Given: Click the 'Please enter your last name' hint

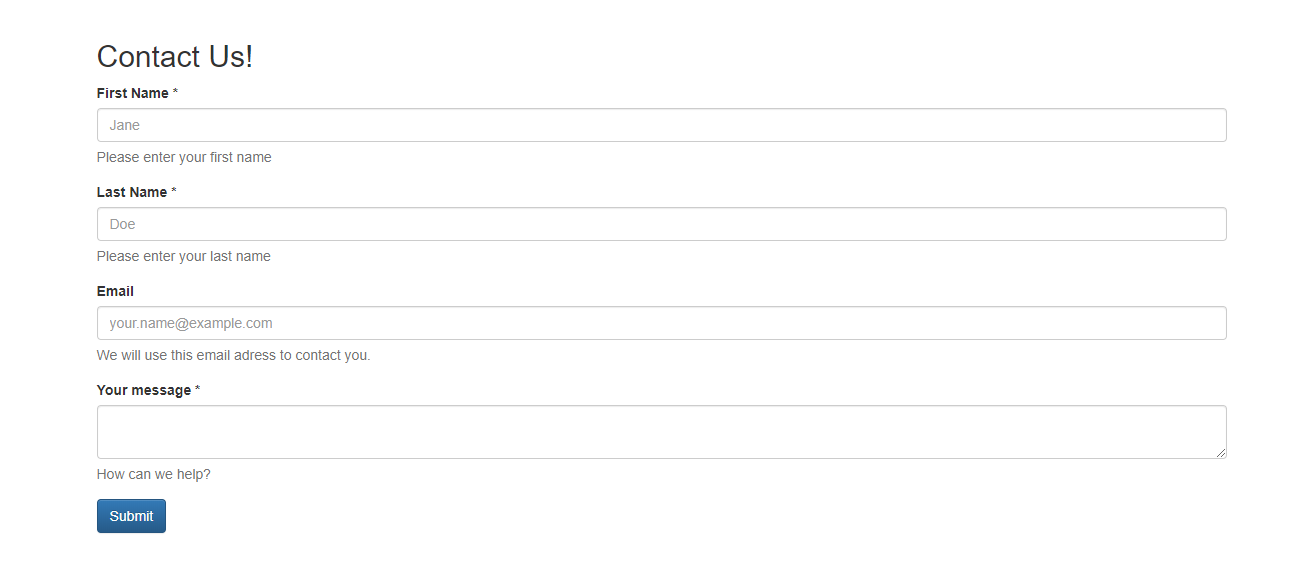Looking at the screenshot, I should 184,256.
